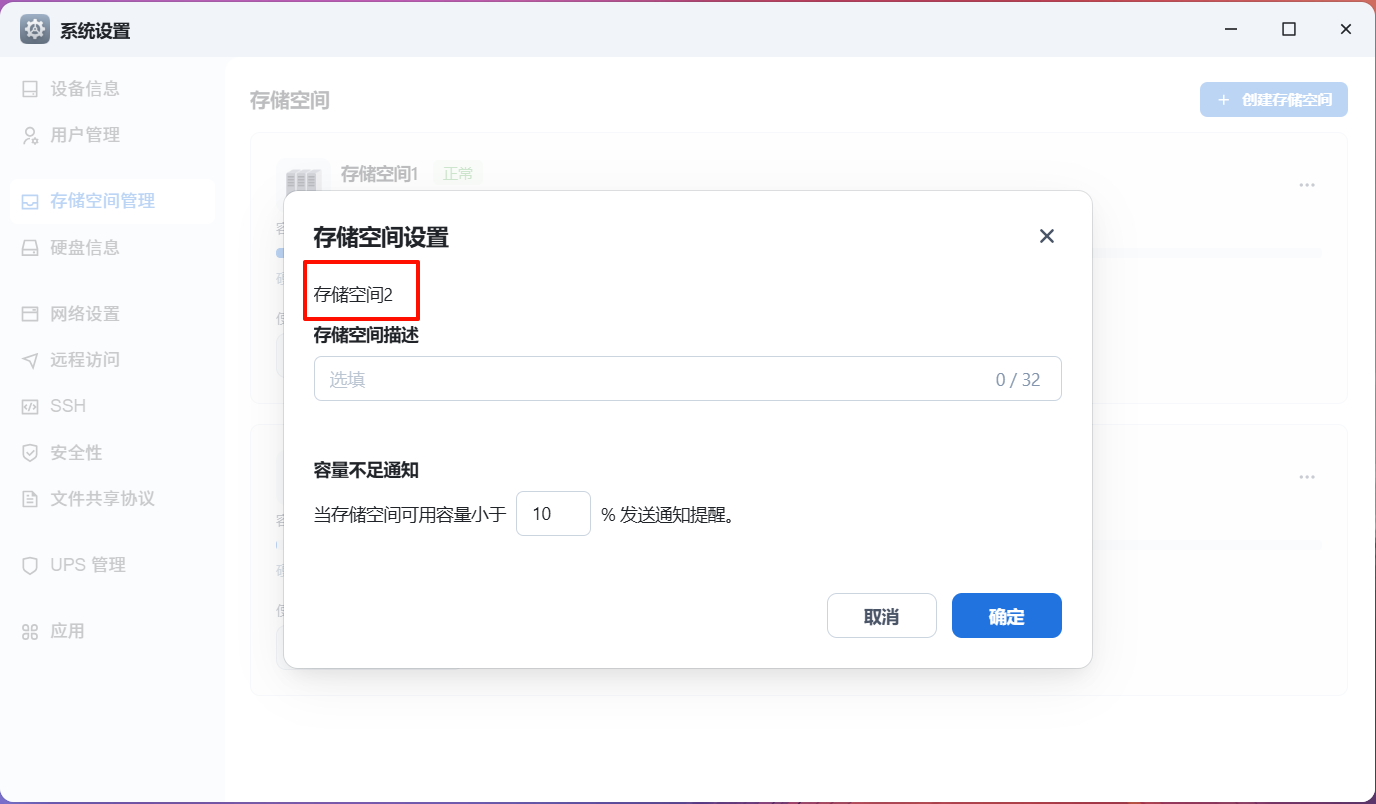1376x804 pixels.
Task: Click the 0 / 32 character counter
Action: click(1018, 380)
